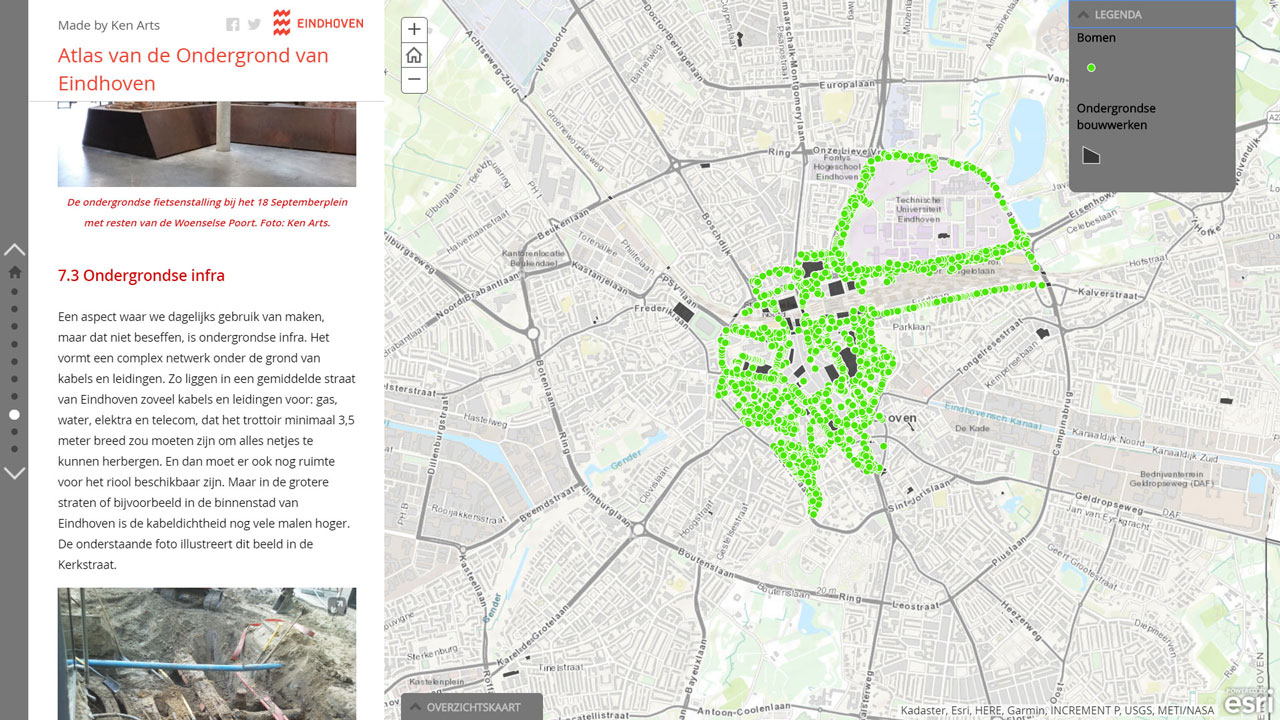Zoom out of the map
1280x720 pixels.
pyautogui.click(x=414, y=80)
